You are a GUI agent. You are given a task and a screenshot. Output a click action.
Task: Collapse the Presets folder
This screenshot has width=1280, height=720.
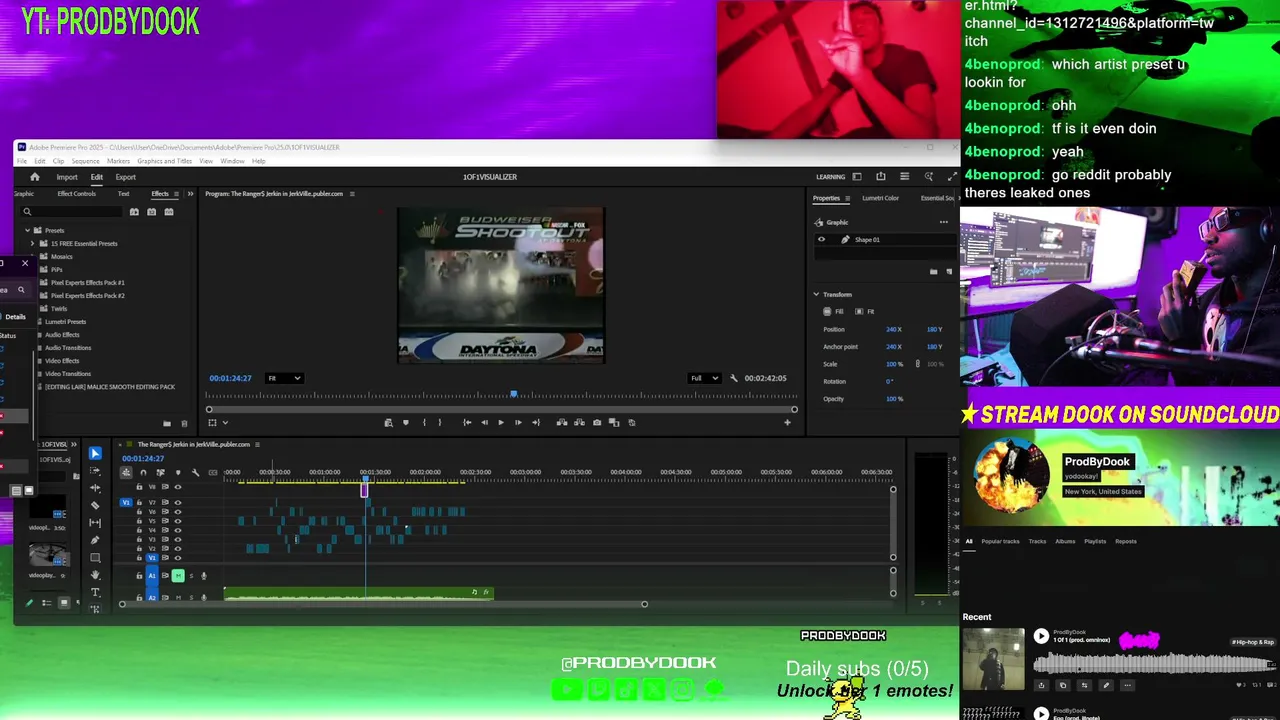(27, 230)
